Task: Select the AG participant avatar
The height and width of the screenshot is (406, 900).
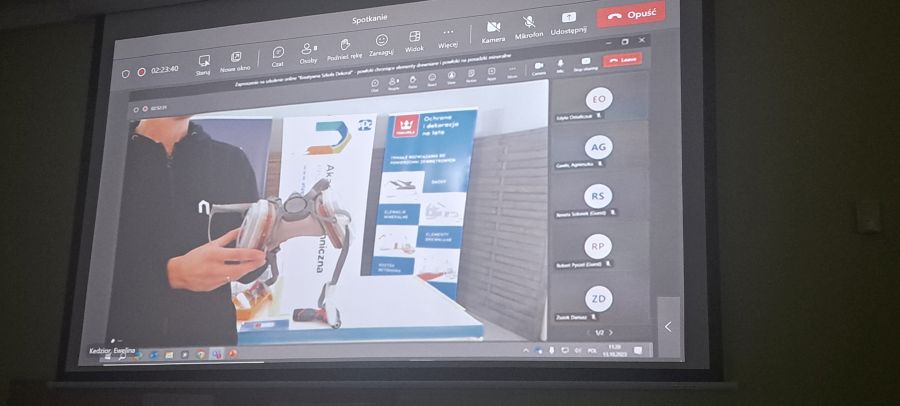Action: pos(599,148)
